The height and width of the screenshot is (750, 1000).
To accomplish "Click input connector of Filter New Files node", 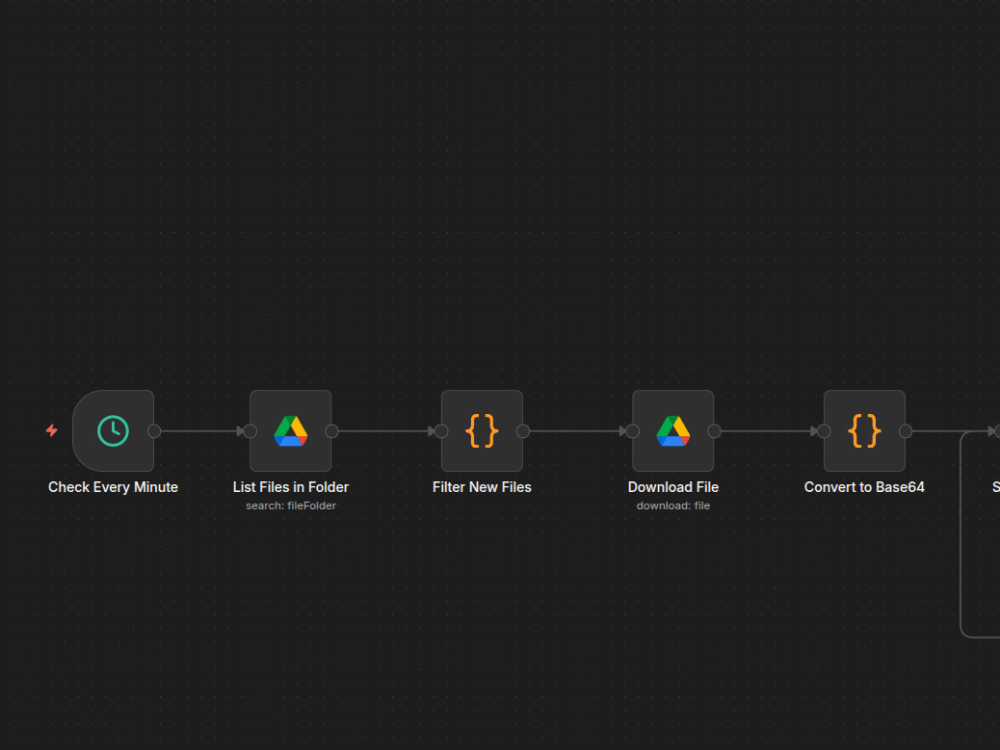I will click(441, 431).
